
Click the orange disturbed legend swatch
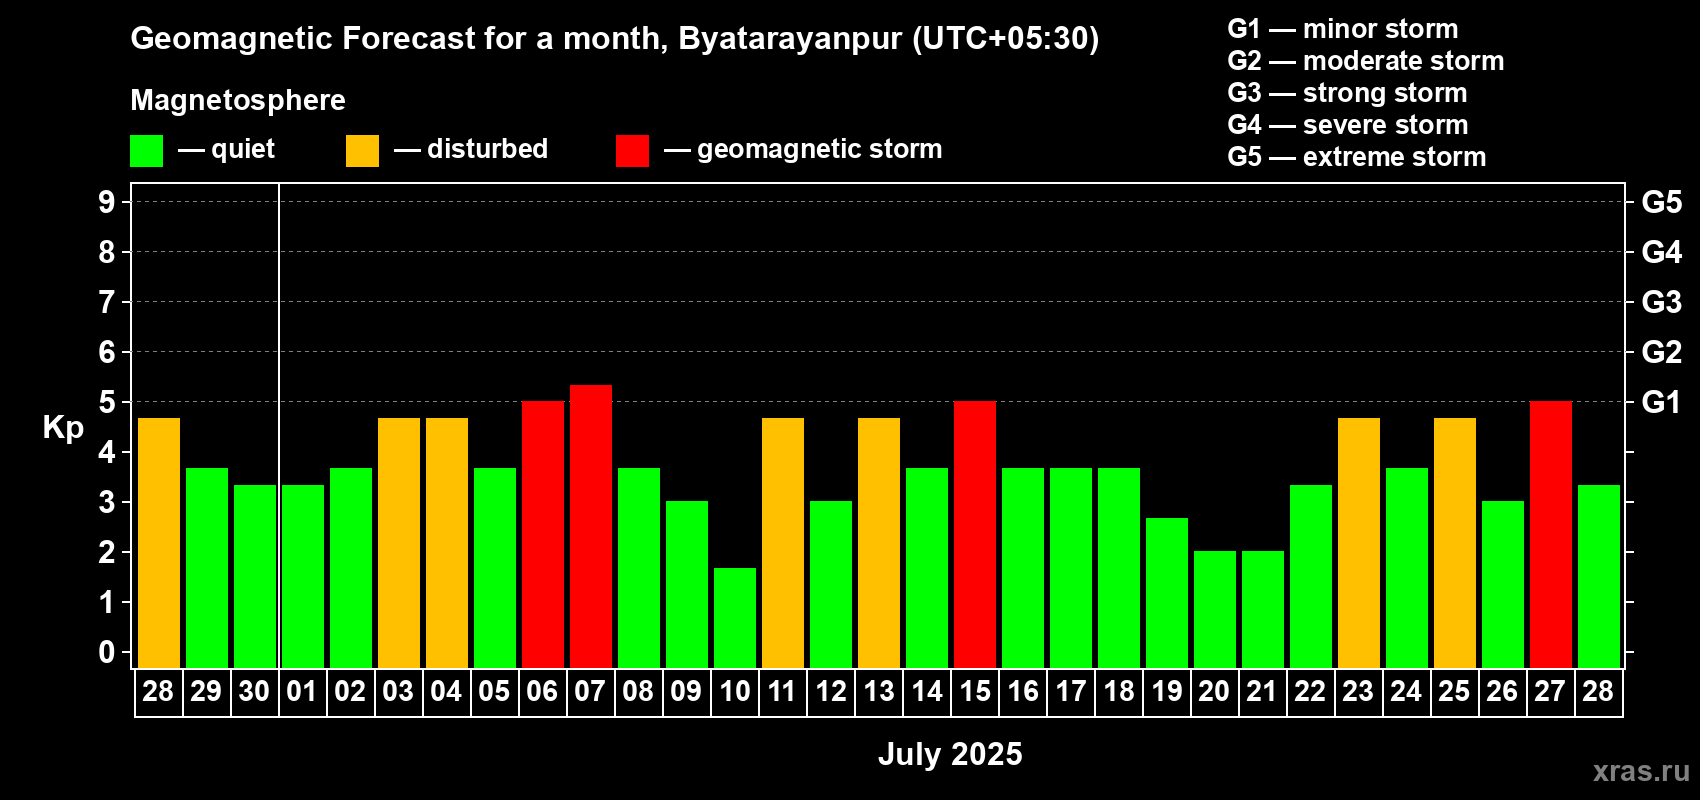pyautogui.click(x=362, y=151)
